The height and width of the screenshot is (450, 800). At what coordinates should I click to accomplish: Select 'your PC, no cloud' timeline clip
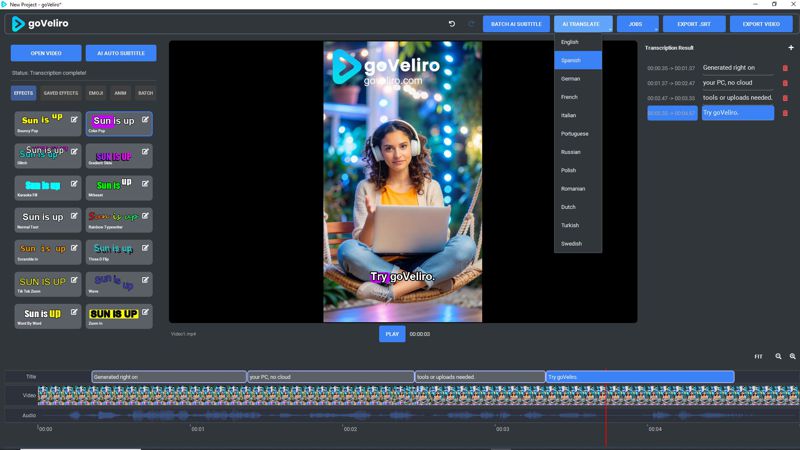point(331,377)
